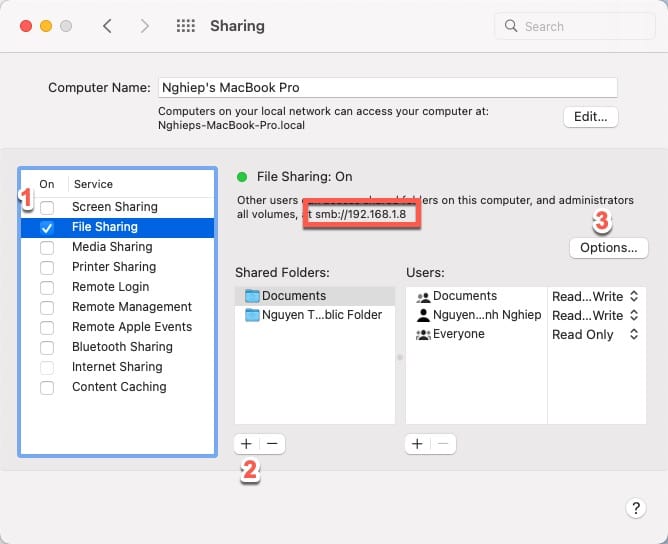Click the Documents folder icon in Shared Folders
668x544 pixels.
click(x=252, y=296)
